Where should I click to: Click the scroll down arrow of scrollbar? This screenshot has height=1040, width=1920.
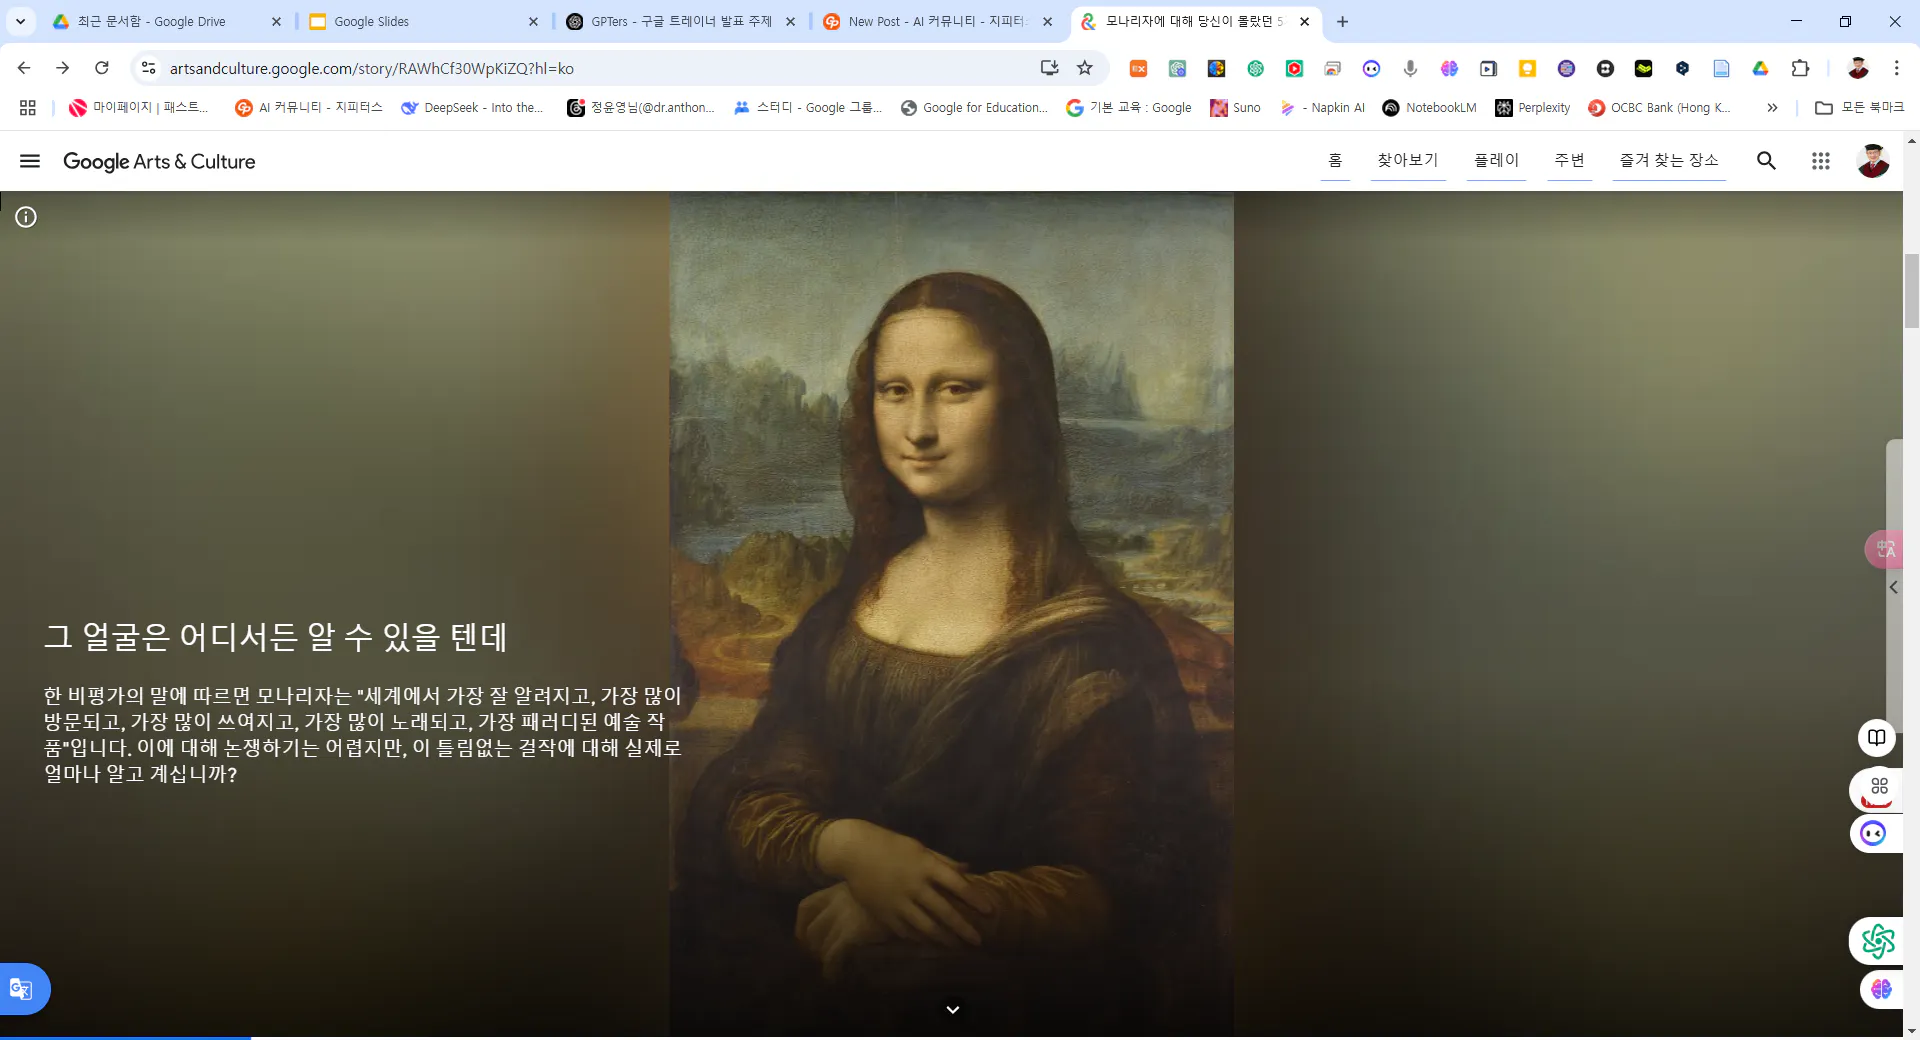1911,1030
